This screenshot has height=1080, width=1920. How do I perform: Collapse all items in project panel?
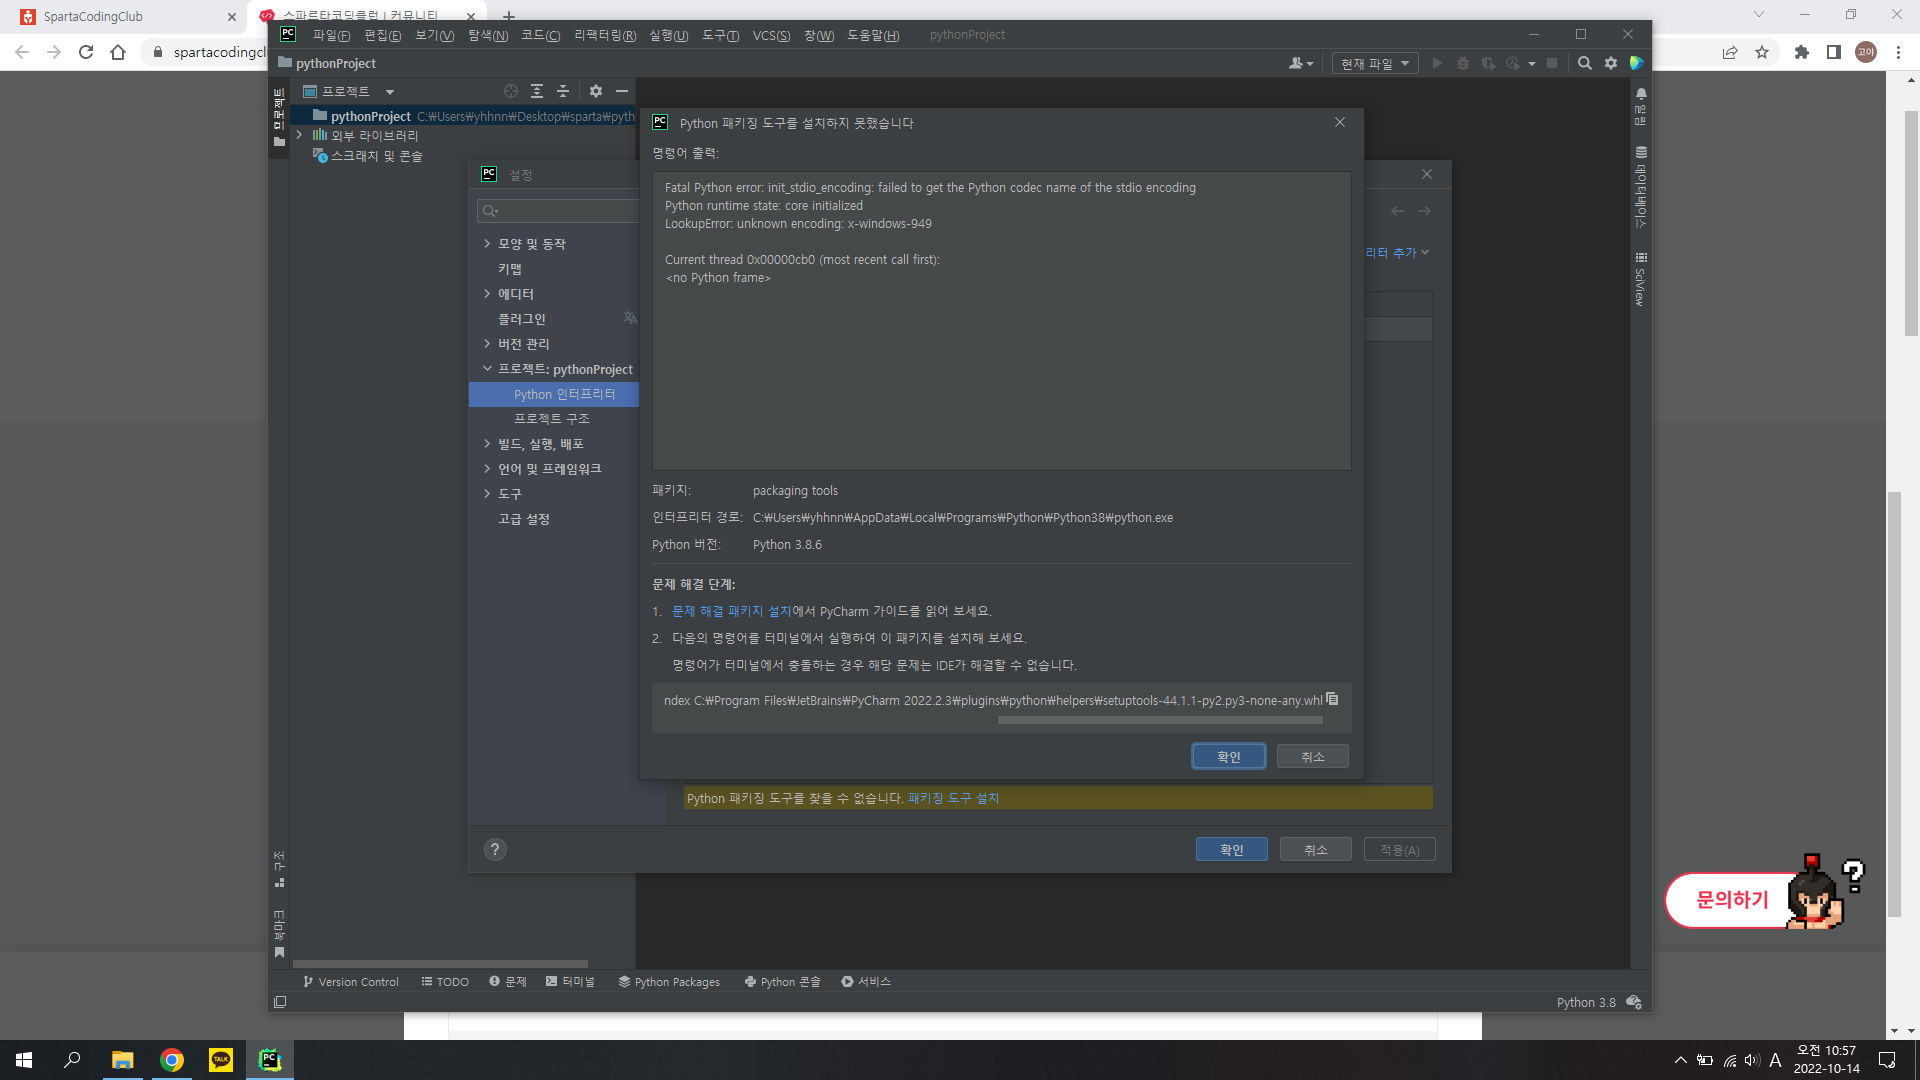[563, 91]
